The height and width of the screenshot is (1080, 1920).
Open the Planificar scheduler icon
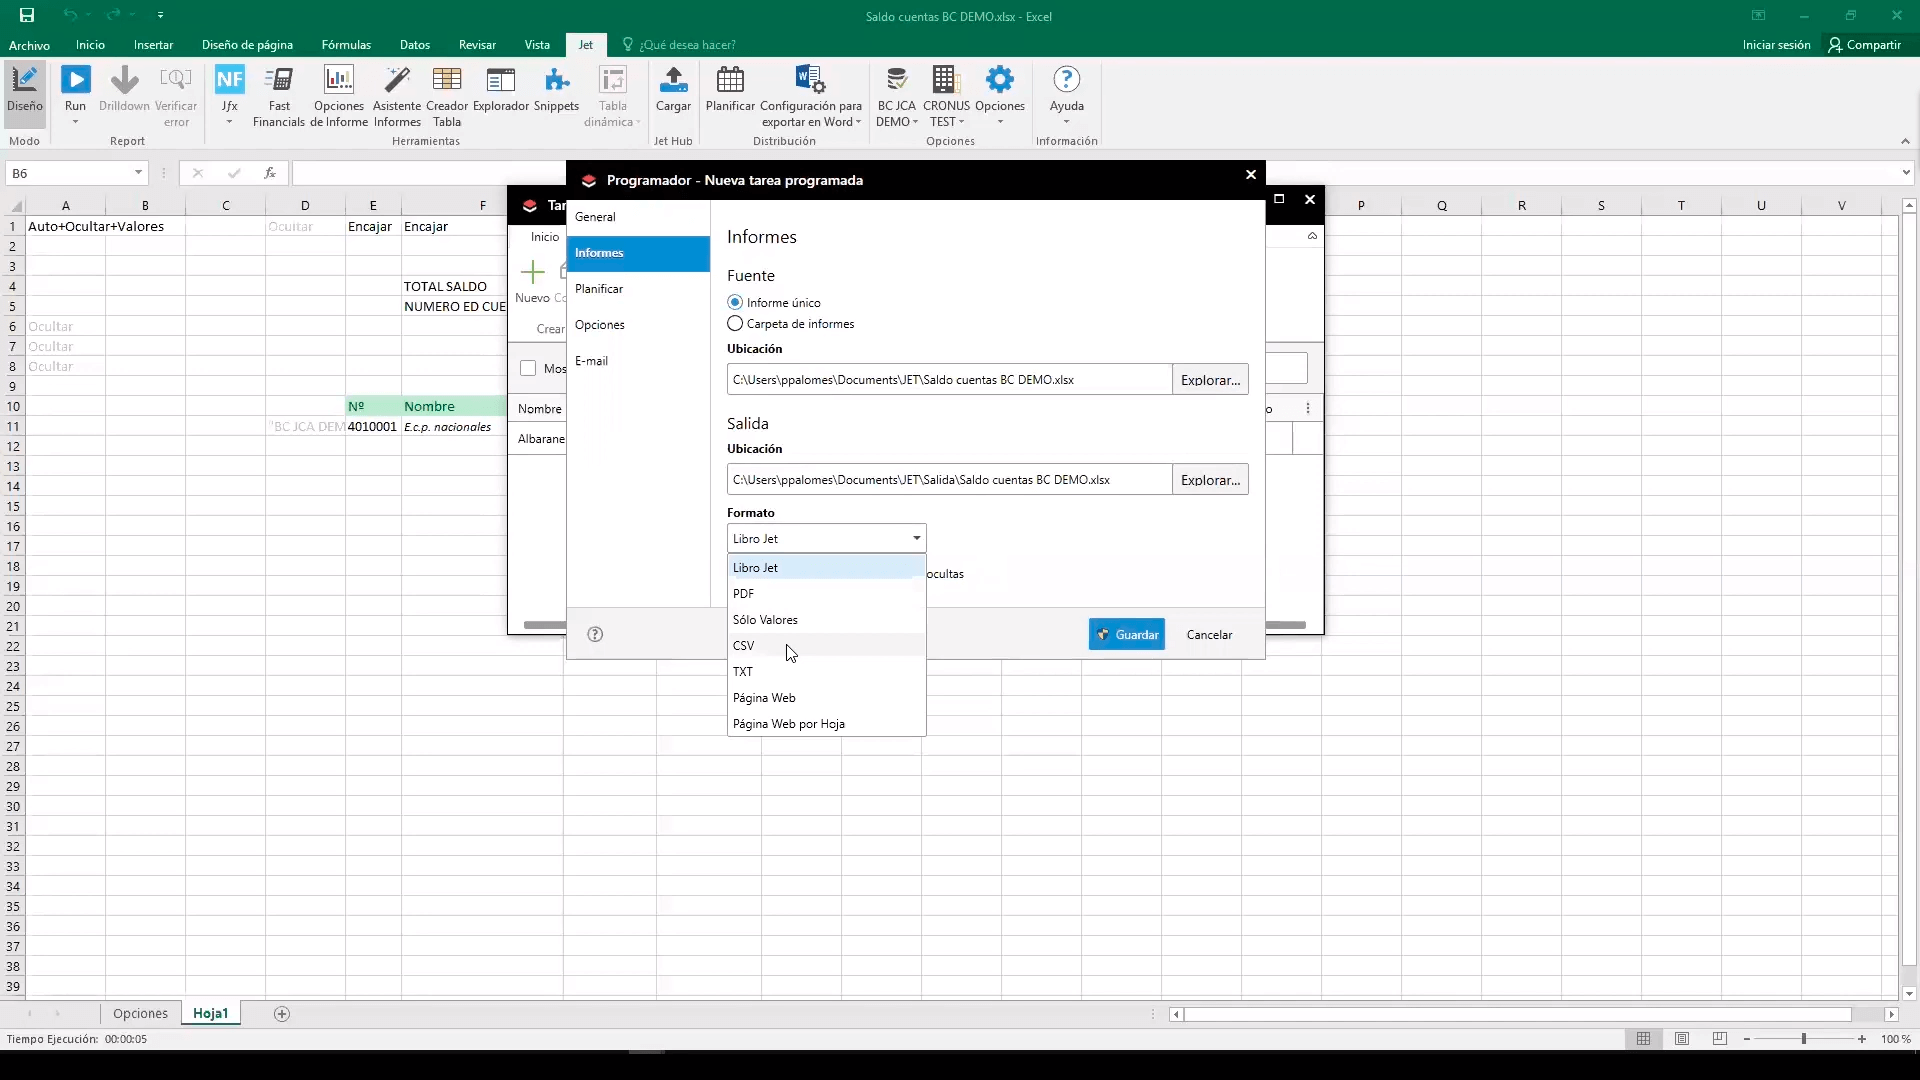coord(730,88)
